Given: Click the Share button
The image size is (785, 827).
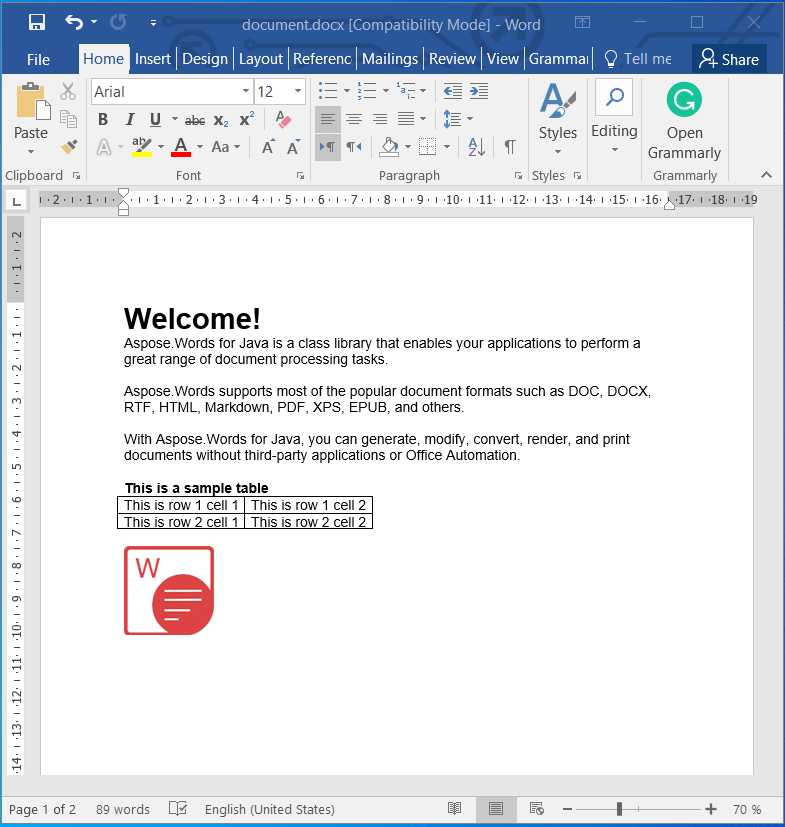Looking at the screenshot, I should pos(729,59).
